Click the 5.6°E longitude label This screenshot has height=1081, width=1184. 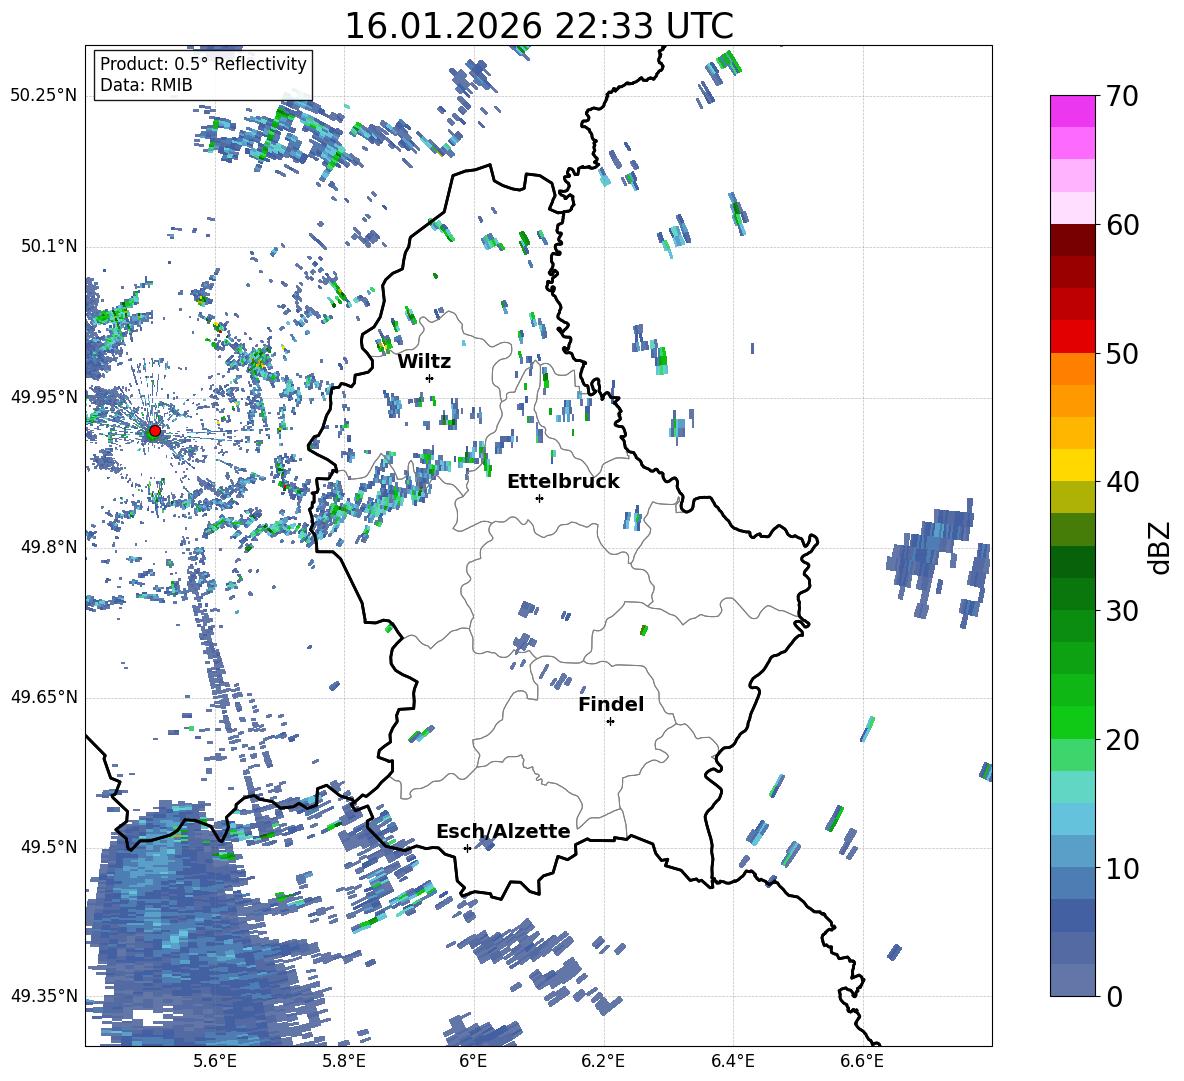(214, 1062)
